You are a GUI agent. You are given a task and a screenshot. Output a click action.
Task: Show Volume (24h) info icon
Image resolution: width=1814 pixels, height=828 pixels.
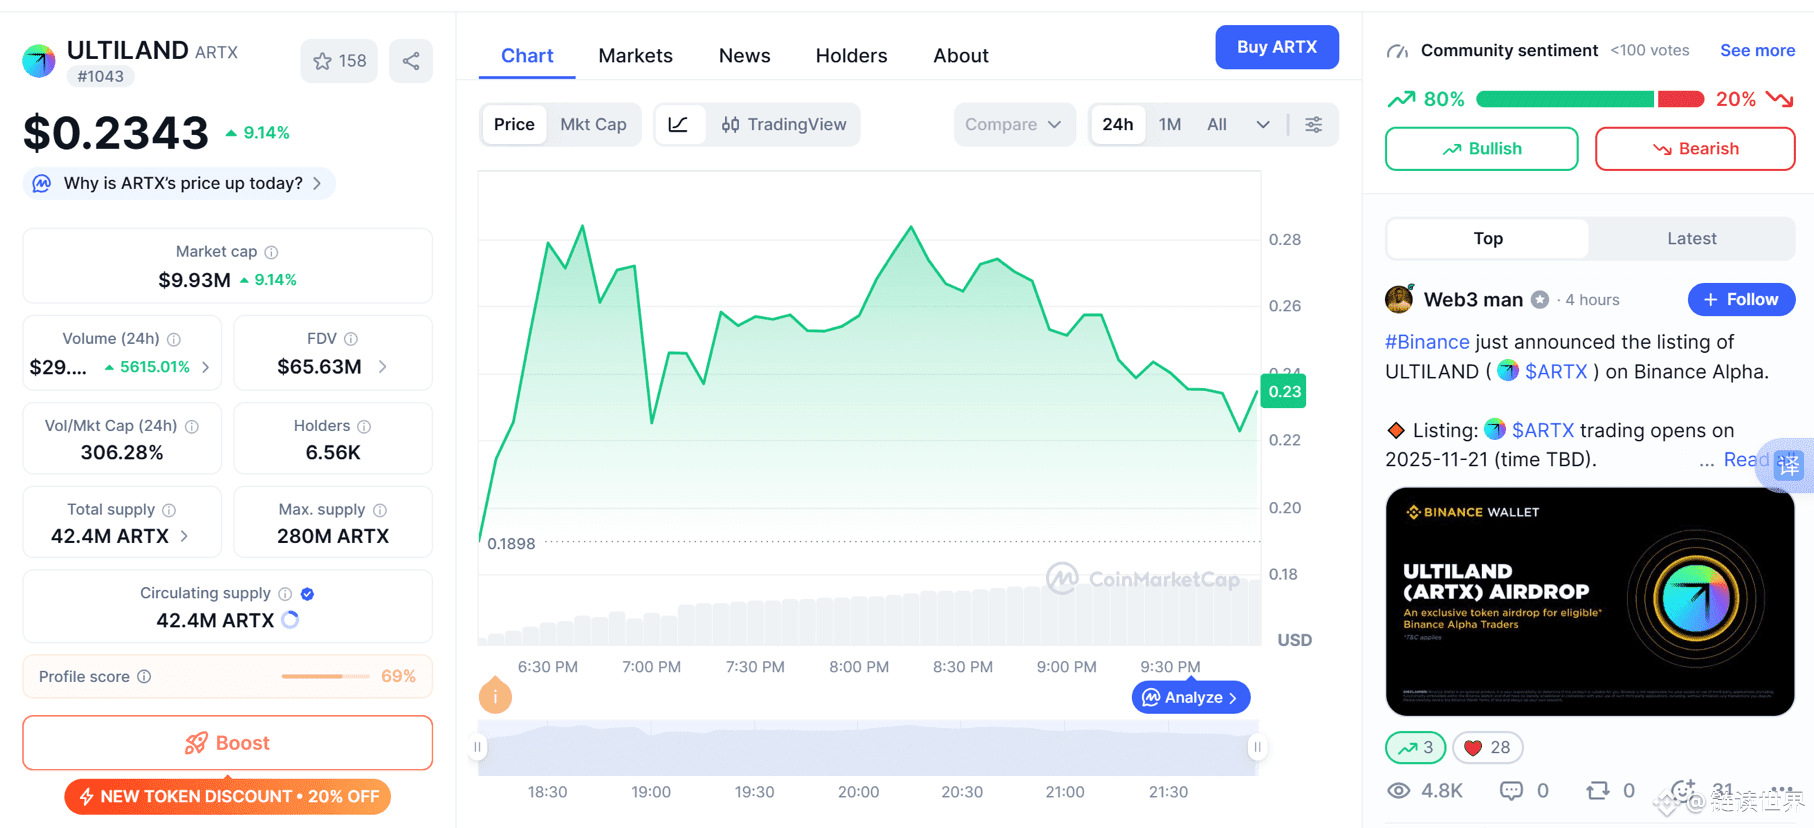pyautogui.click(x=174, y=339)
